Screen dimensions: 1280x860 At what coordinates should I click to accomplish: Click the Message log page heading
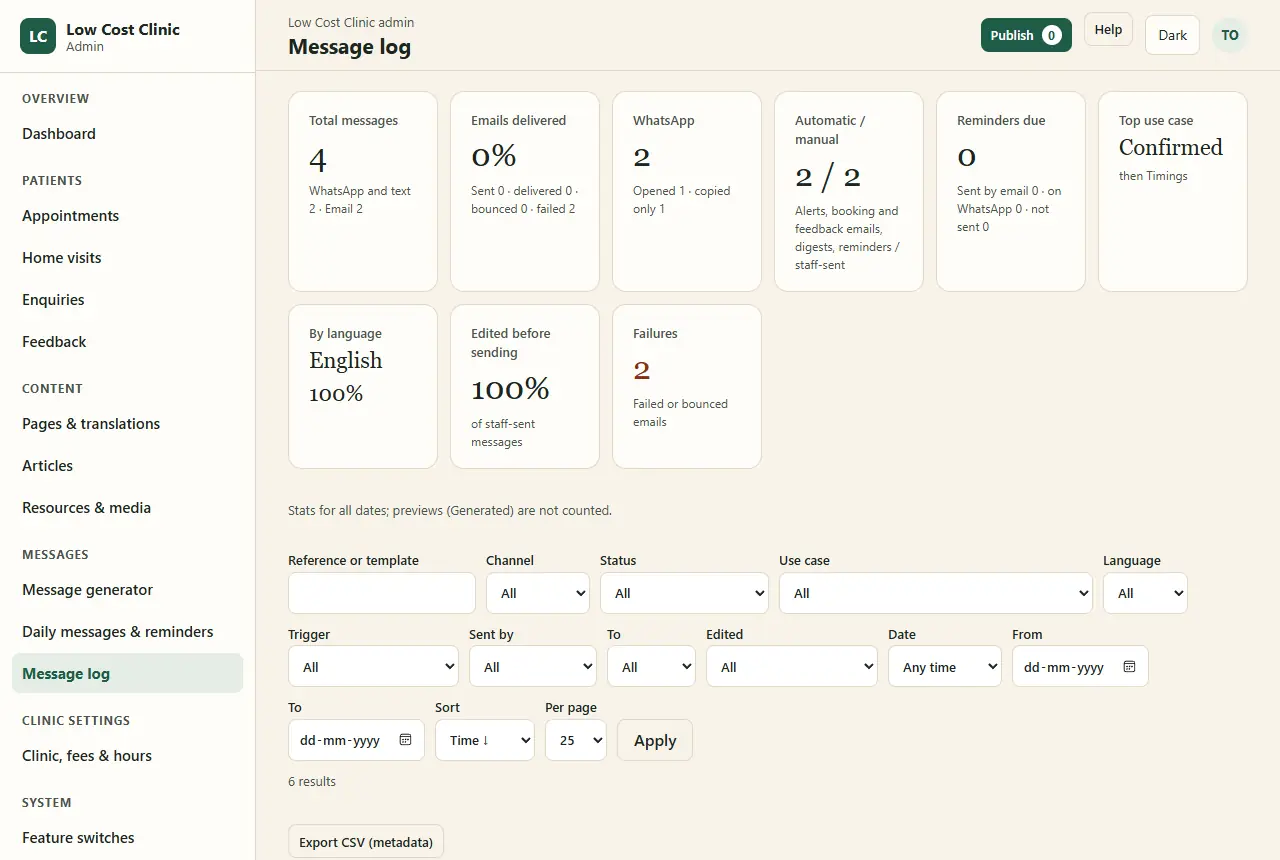coord(349,47)
